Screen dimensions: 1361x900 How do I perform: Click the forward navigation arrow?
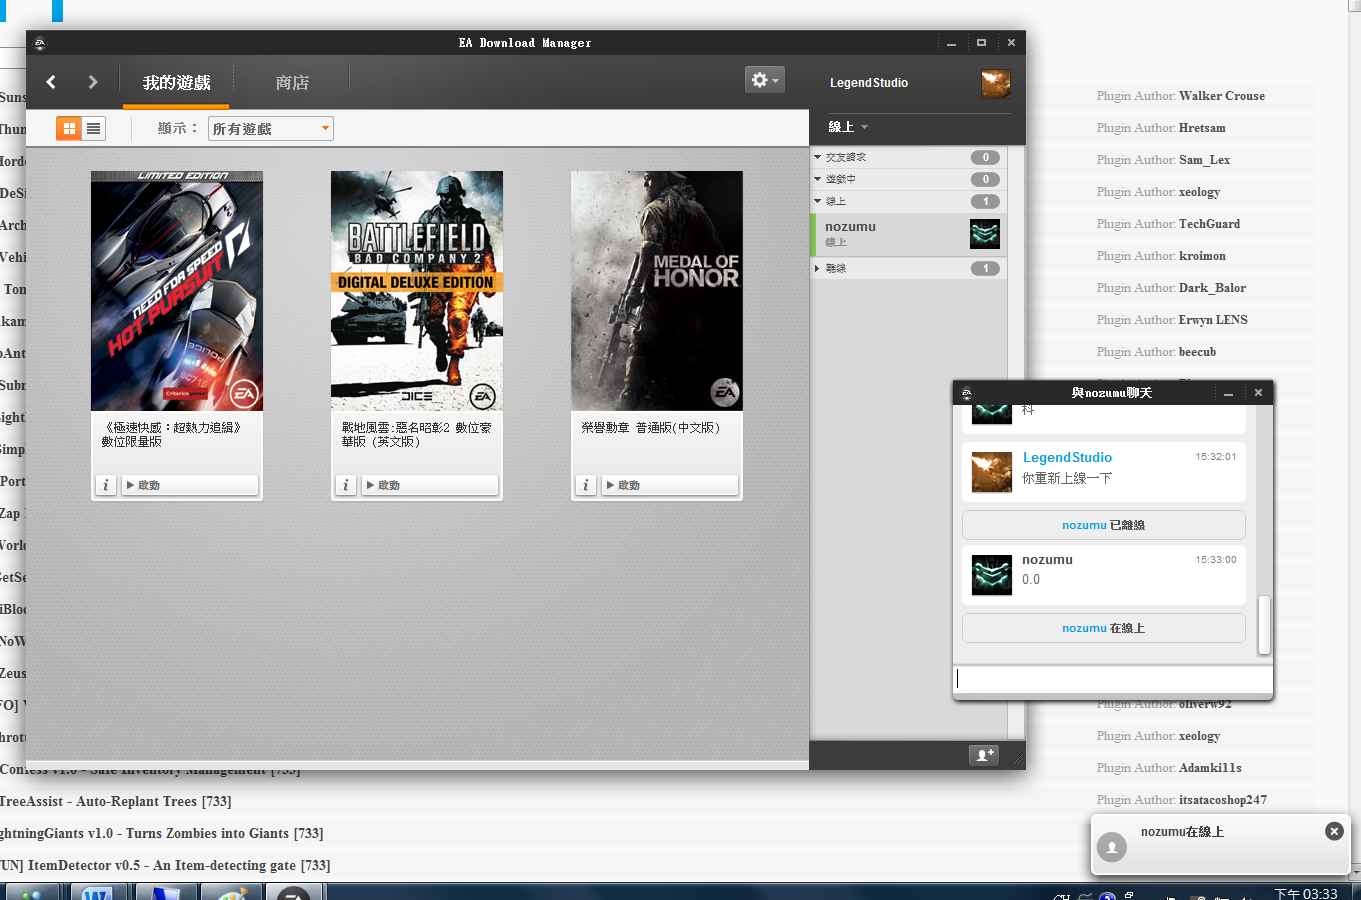point(93,82)
